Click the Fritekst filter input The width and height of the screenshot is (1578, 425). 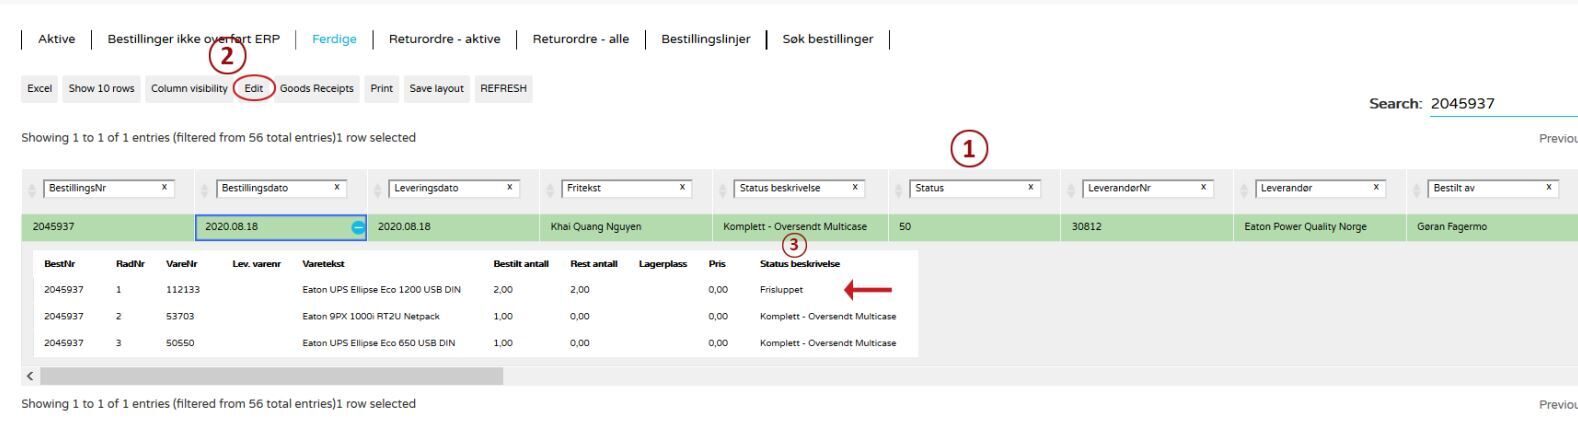[627, 188]
